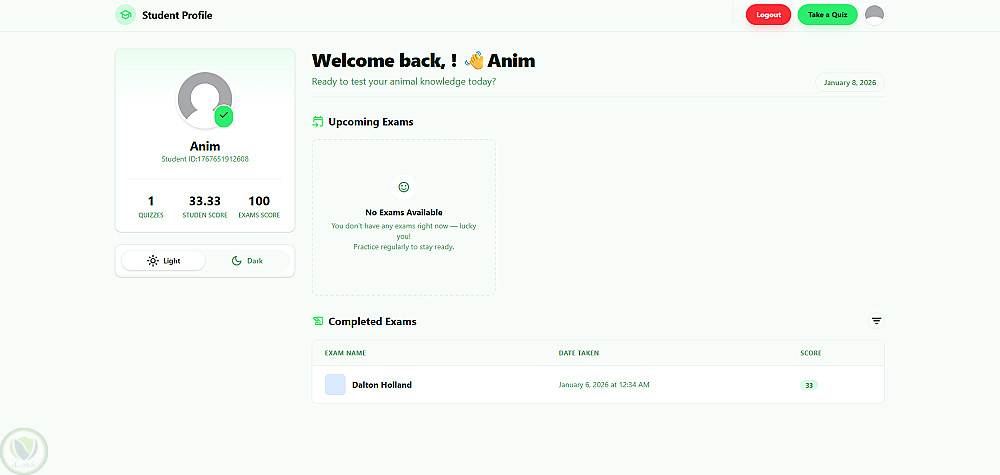This screenshot has height=475, width=1000.
Task: Click the waving hand emoji in heading
Action: [475, 61]
